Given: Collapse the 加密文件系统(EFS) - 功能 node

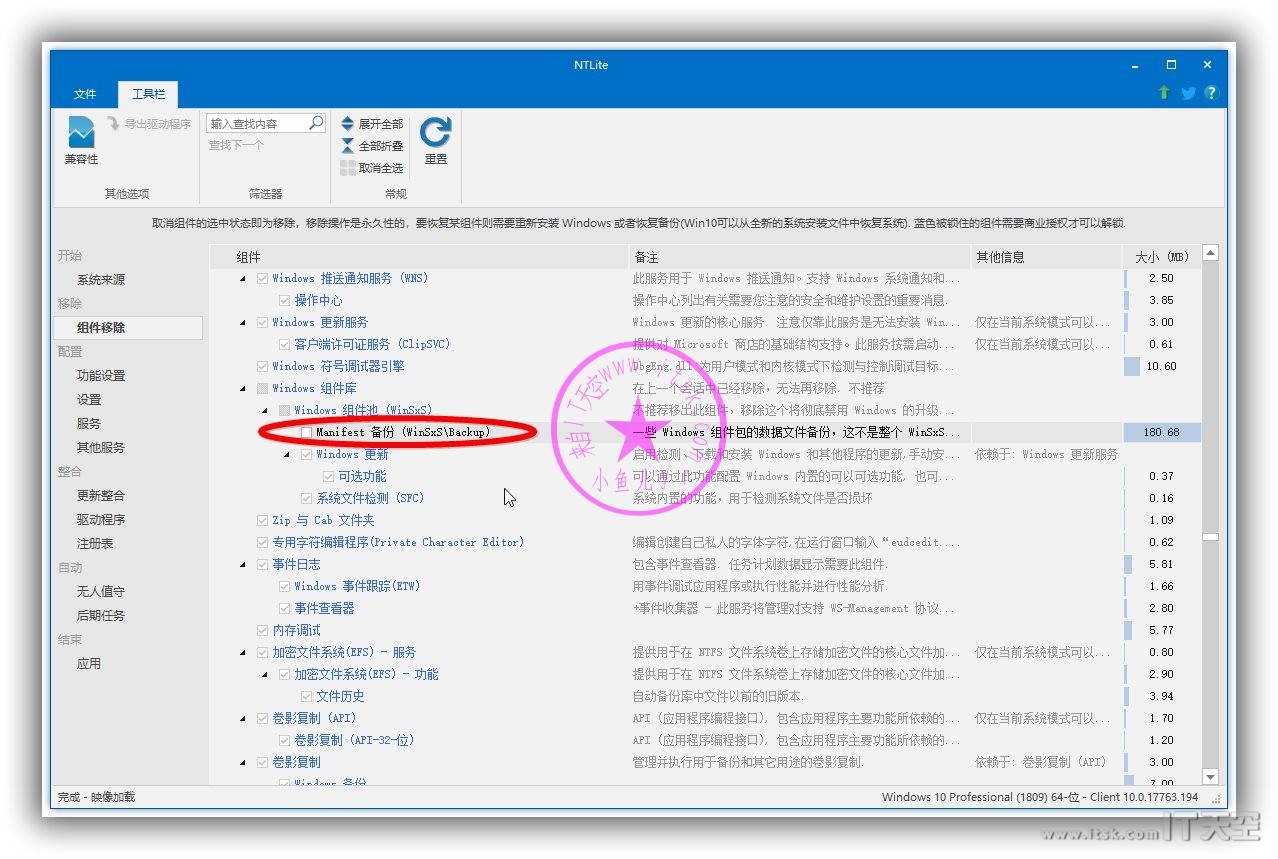Looking at the screenshot, I should tap(265, 675).
